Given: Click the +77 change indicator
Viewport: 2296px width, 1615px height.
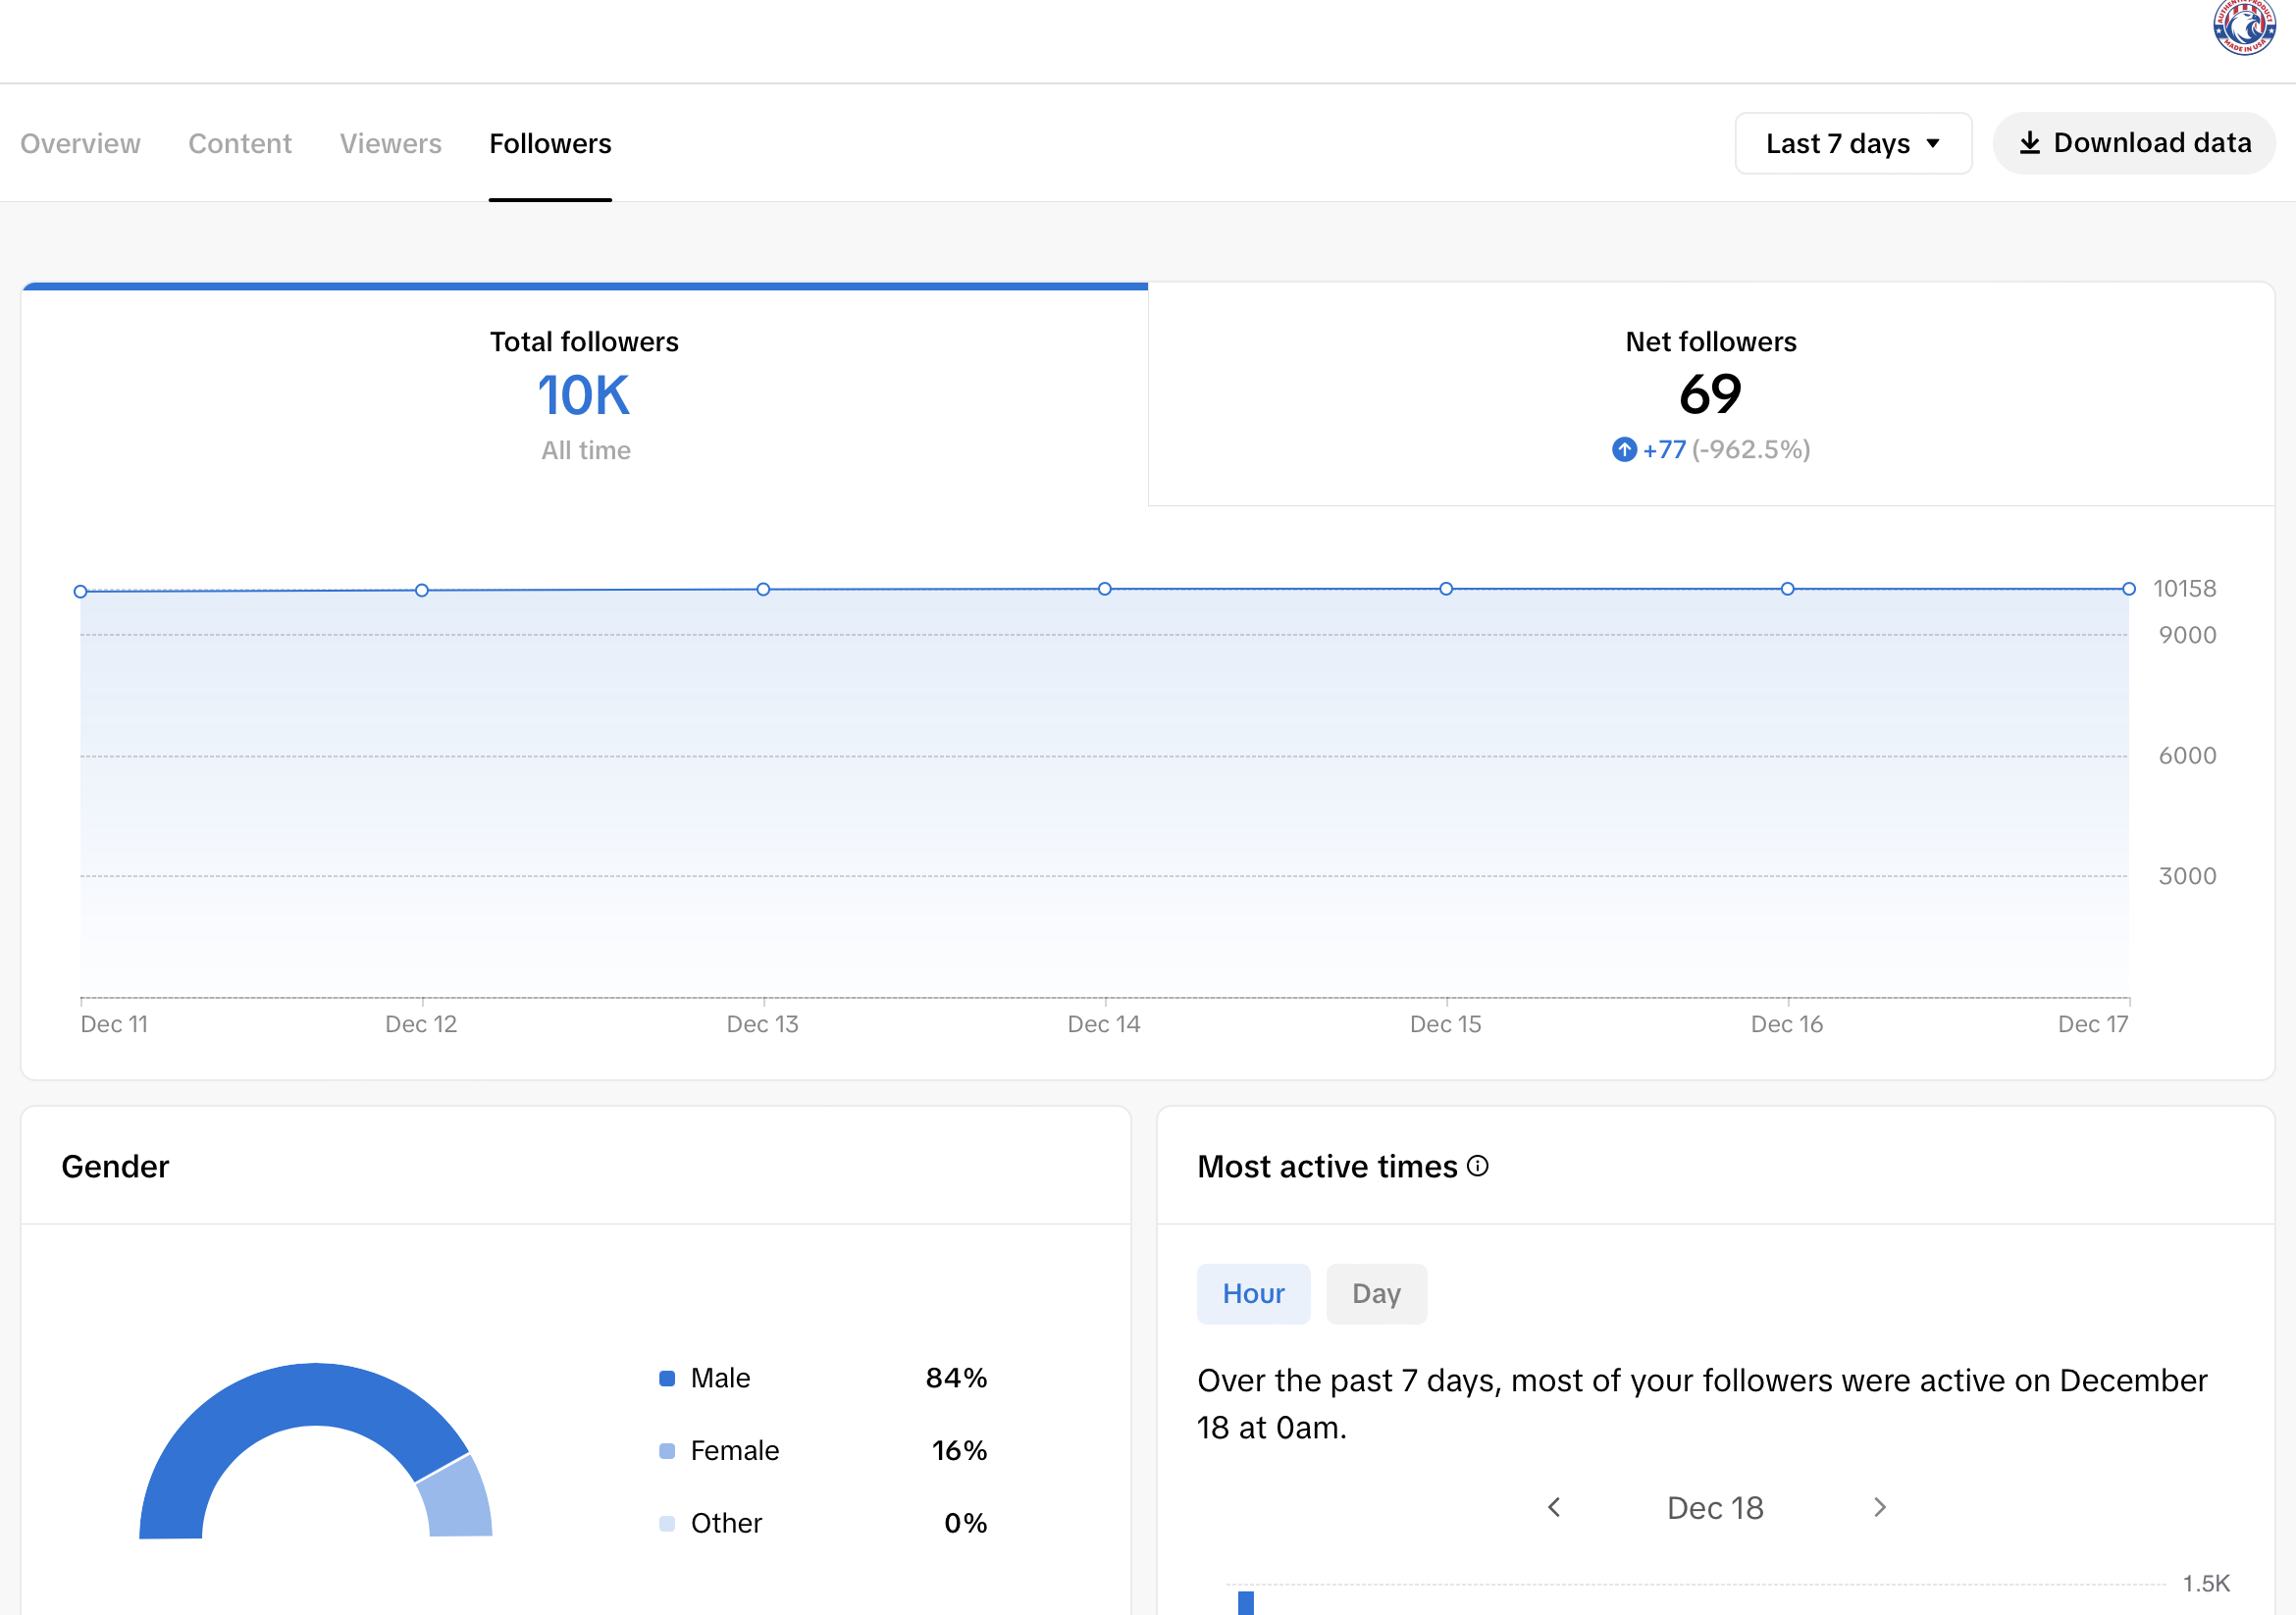Looking at the screenshot, I should 1664,450.
